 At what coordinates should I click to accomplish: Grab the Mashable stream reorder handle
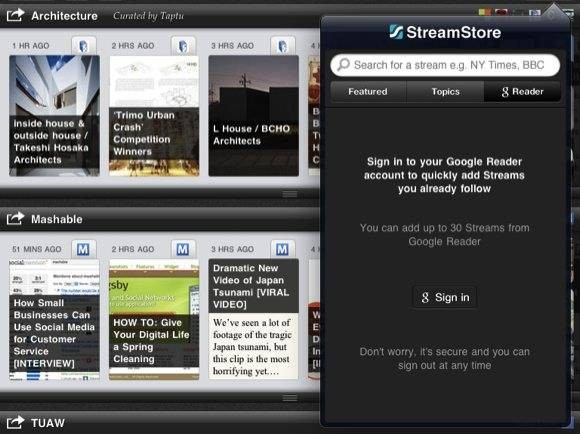point(290,398)
